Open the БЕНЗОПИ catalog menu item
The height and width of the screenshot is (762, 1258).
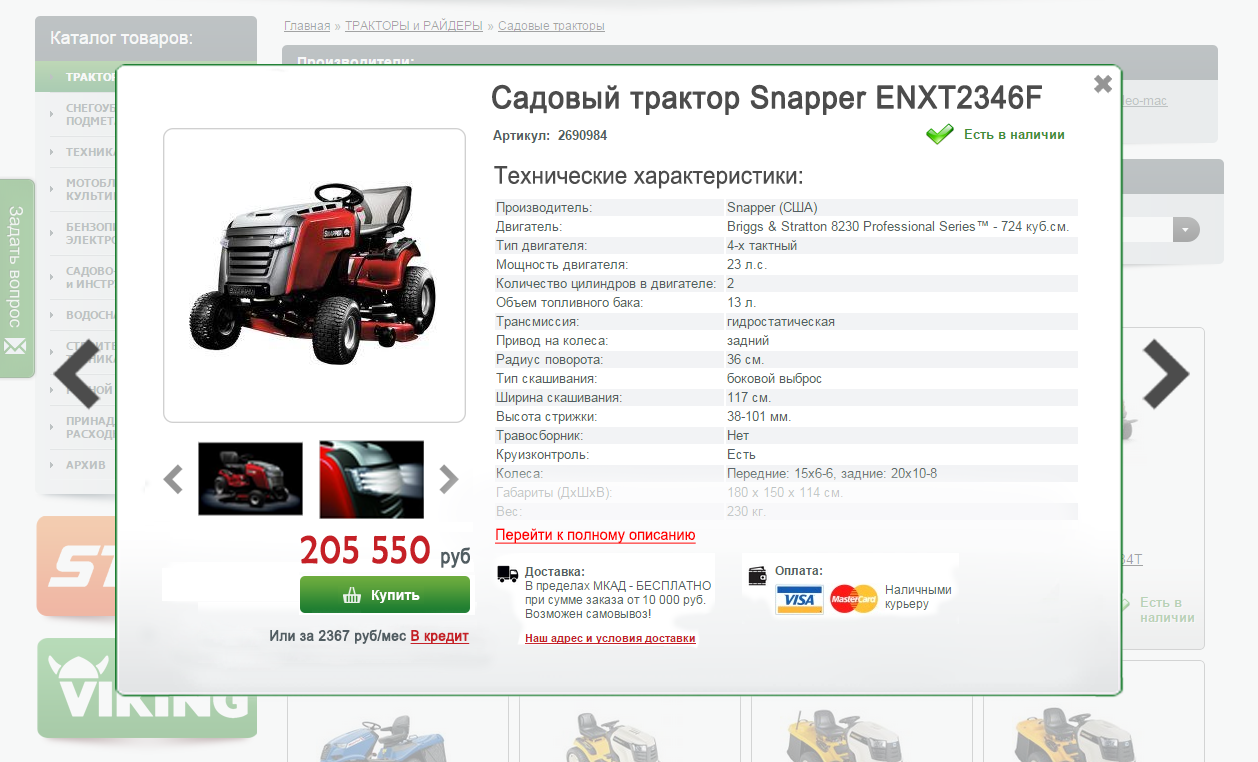coord(90,233)
